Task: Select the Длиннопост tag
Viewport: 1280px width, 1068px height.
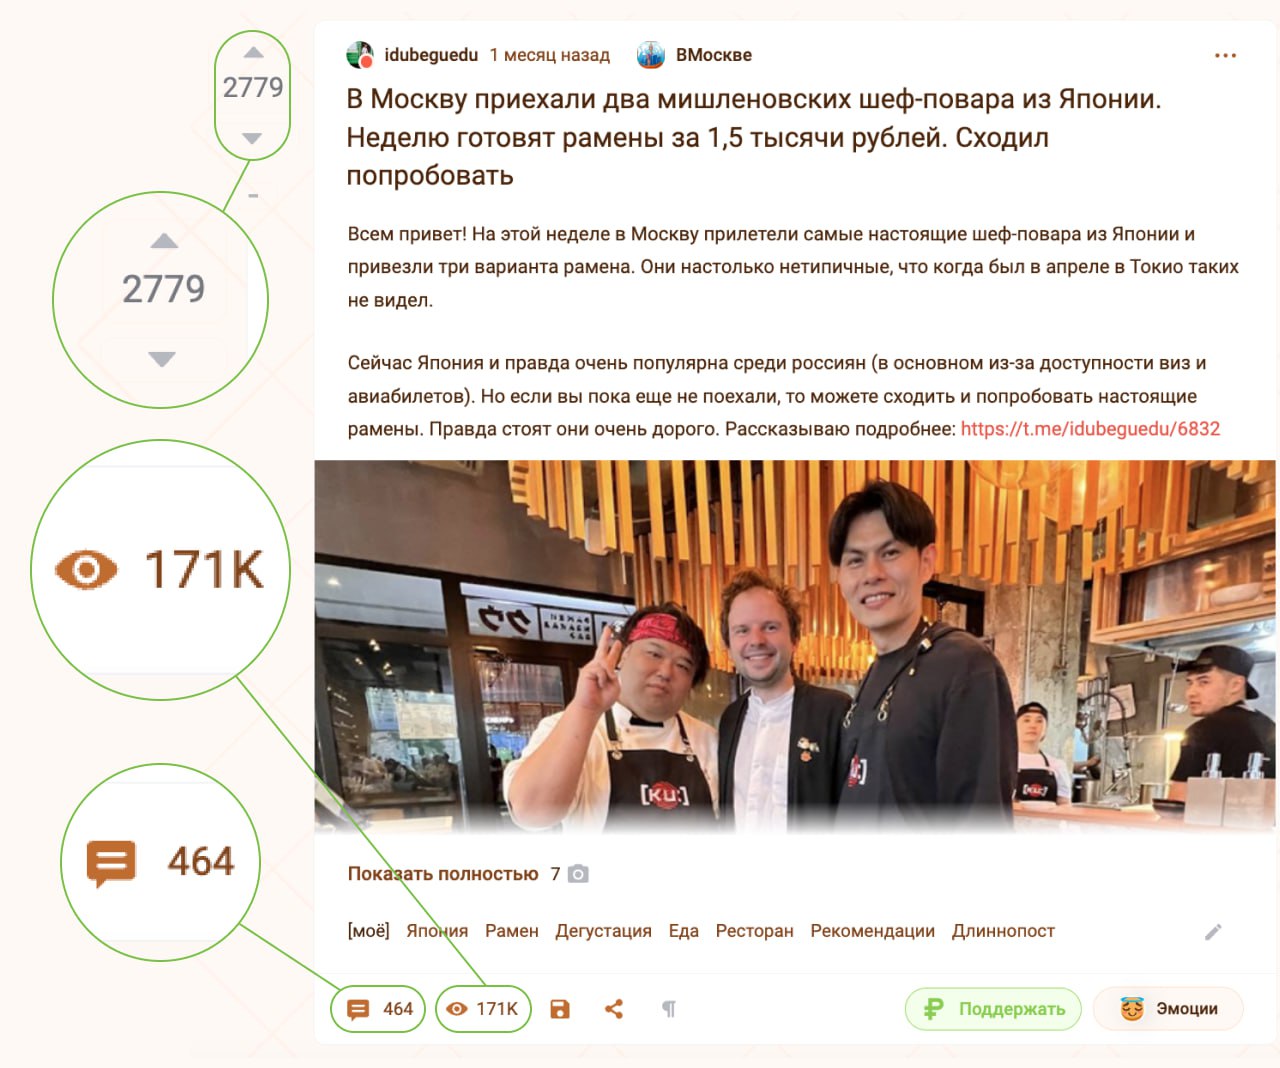Action: [1003, 931]
